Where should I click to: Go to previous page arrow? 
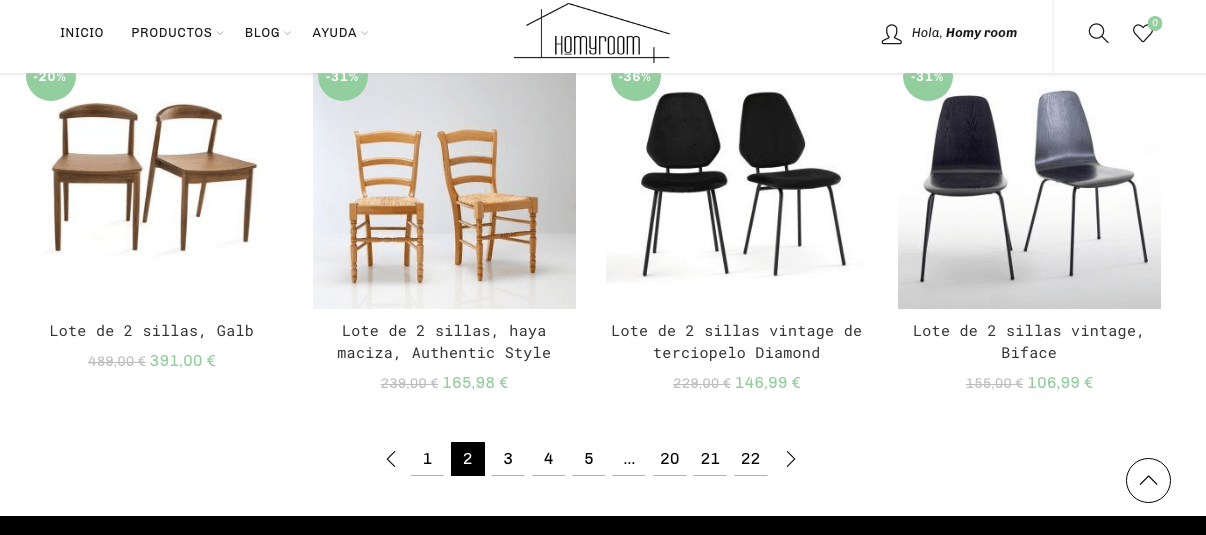[391, 459]
